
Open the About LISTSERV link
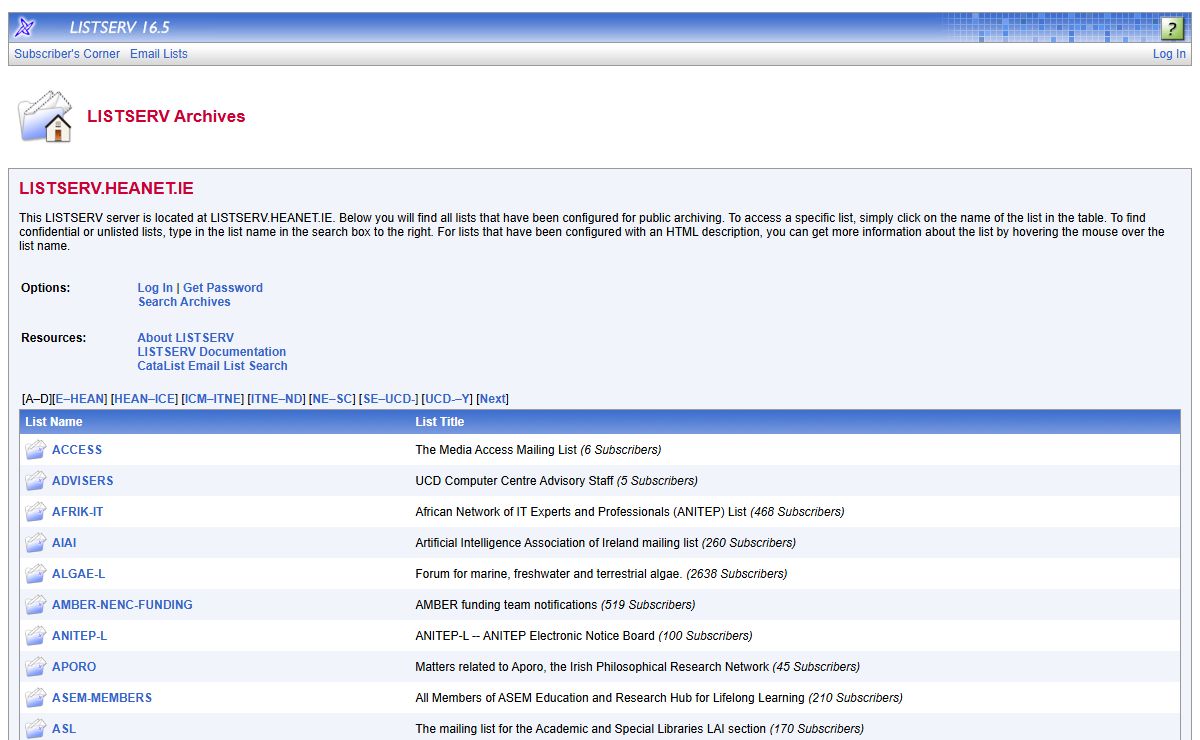coord(186,338)
